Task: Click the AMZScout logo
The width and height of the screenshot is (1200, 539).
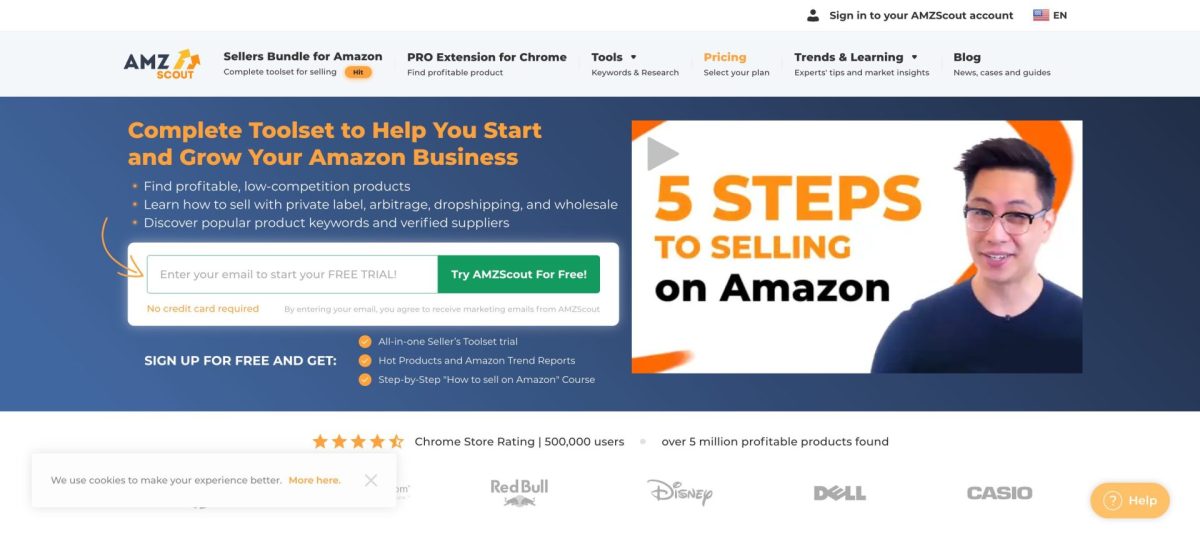Action: pos(162,64)
